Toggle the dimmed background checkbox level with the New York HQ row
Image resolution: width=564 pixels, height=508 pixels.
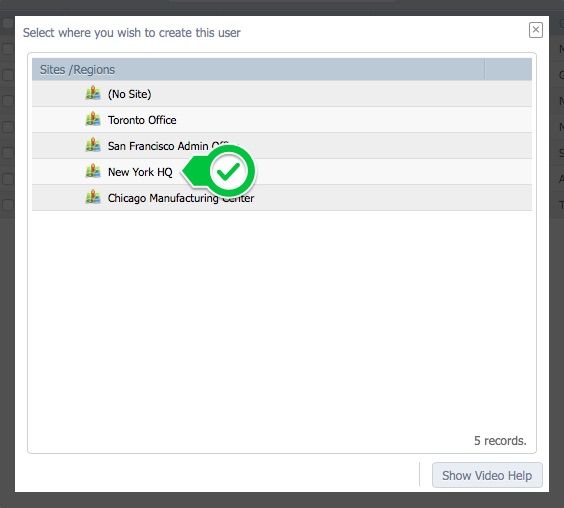8,178
